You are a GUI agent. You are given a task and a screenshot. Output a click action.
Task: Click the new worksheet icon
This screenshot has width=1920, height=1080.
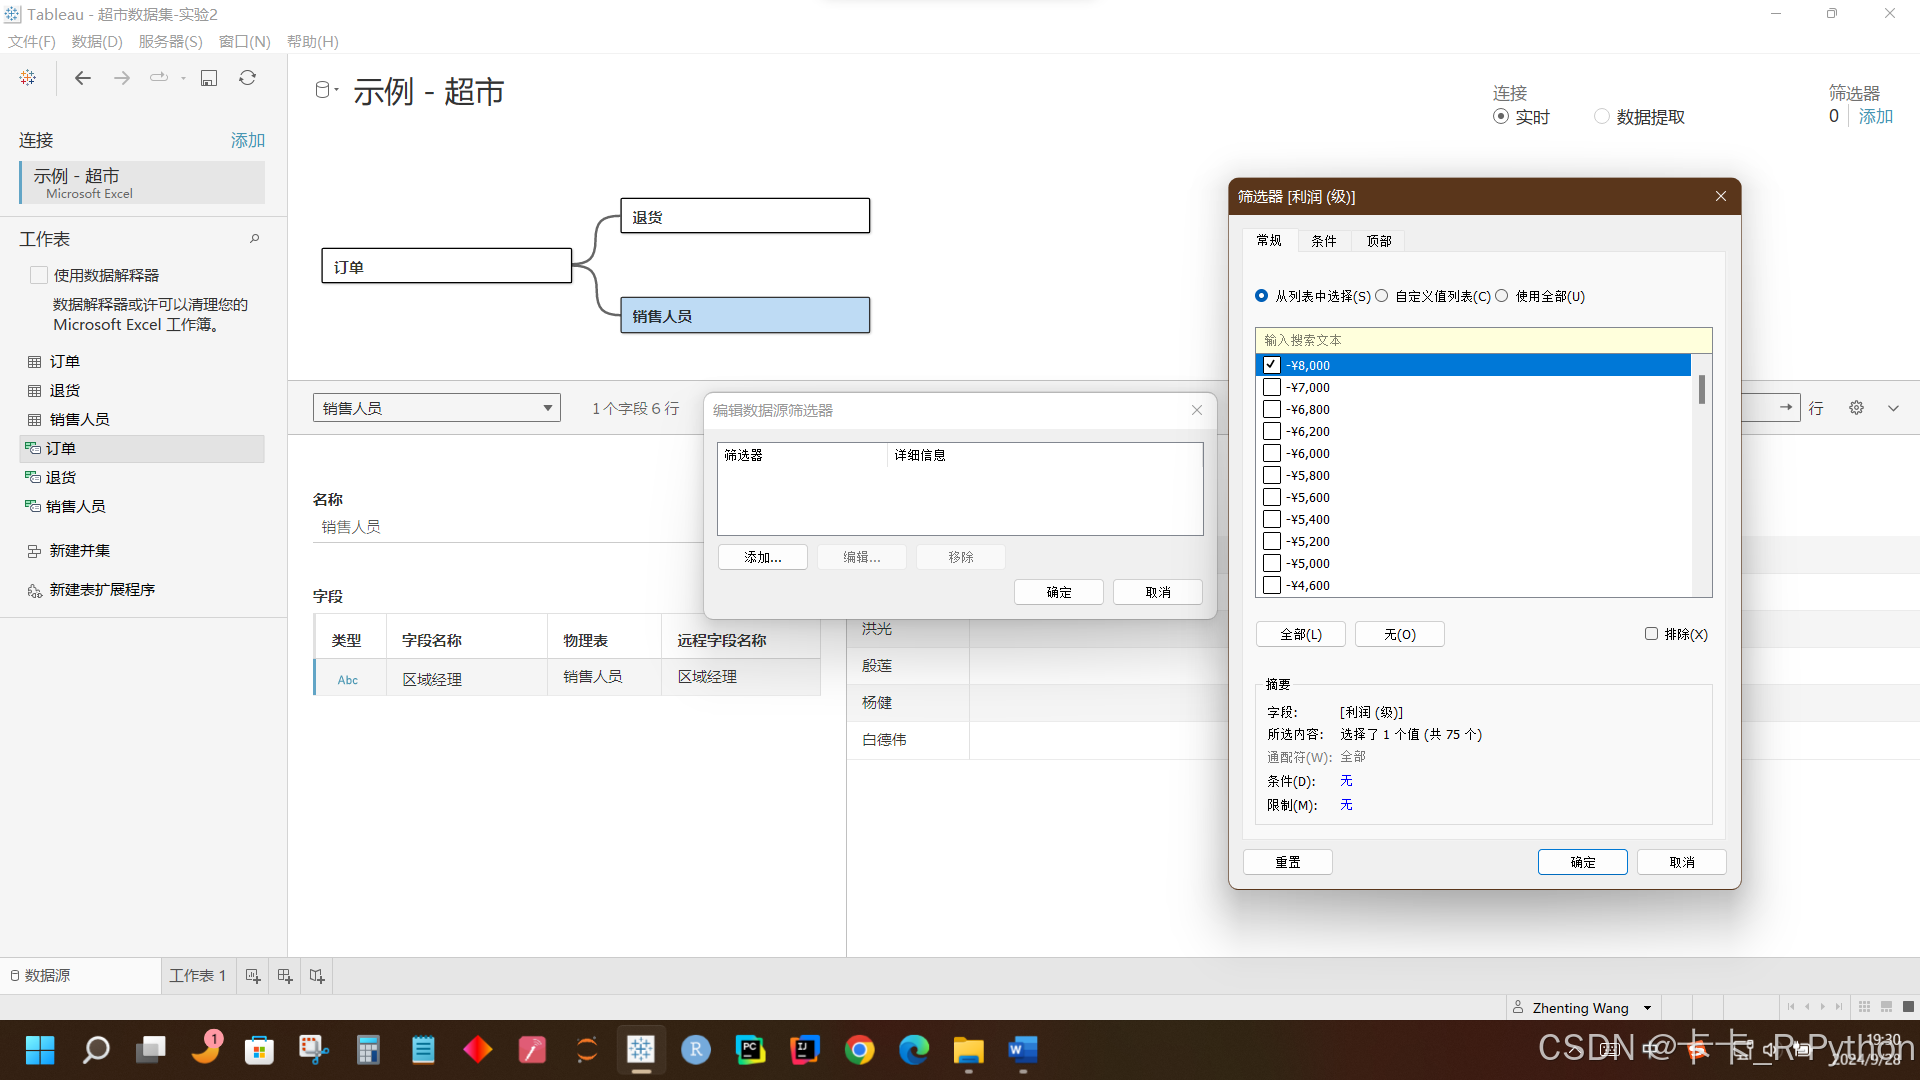(253, 976)
